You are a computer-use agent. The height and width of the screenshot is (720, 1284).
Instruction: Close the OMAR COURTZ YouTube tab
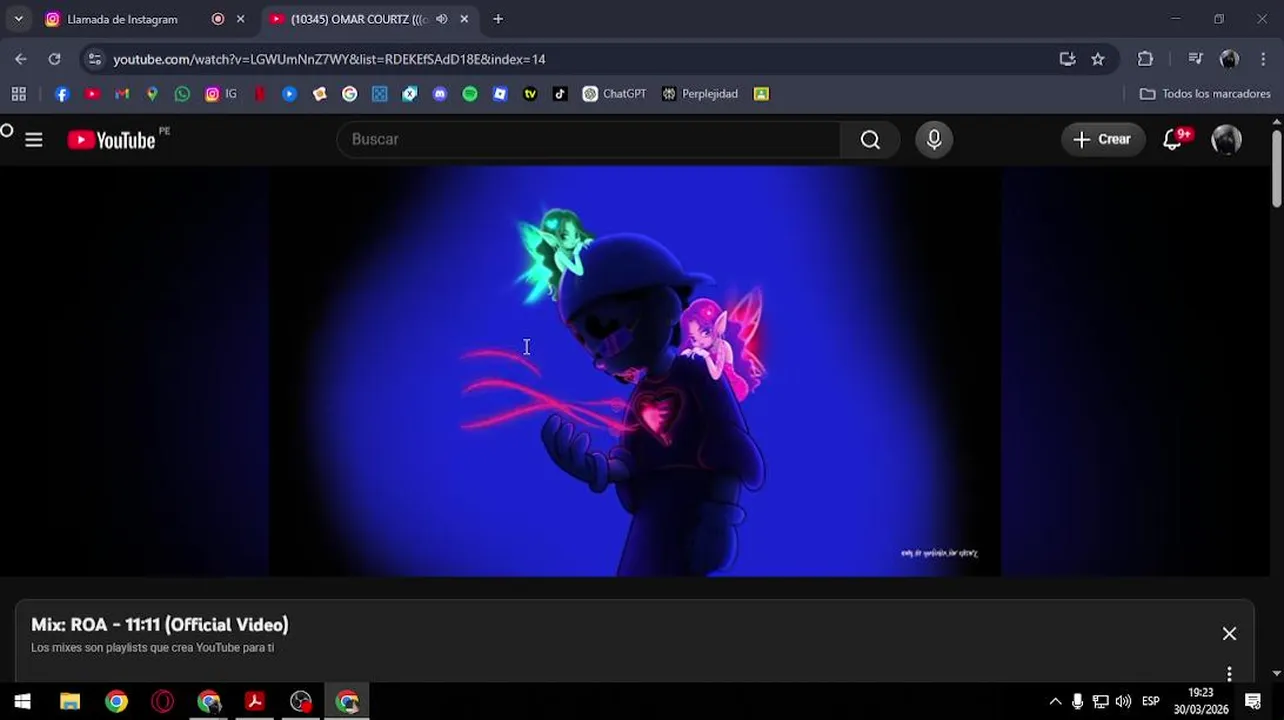pos(464,19)
